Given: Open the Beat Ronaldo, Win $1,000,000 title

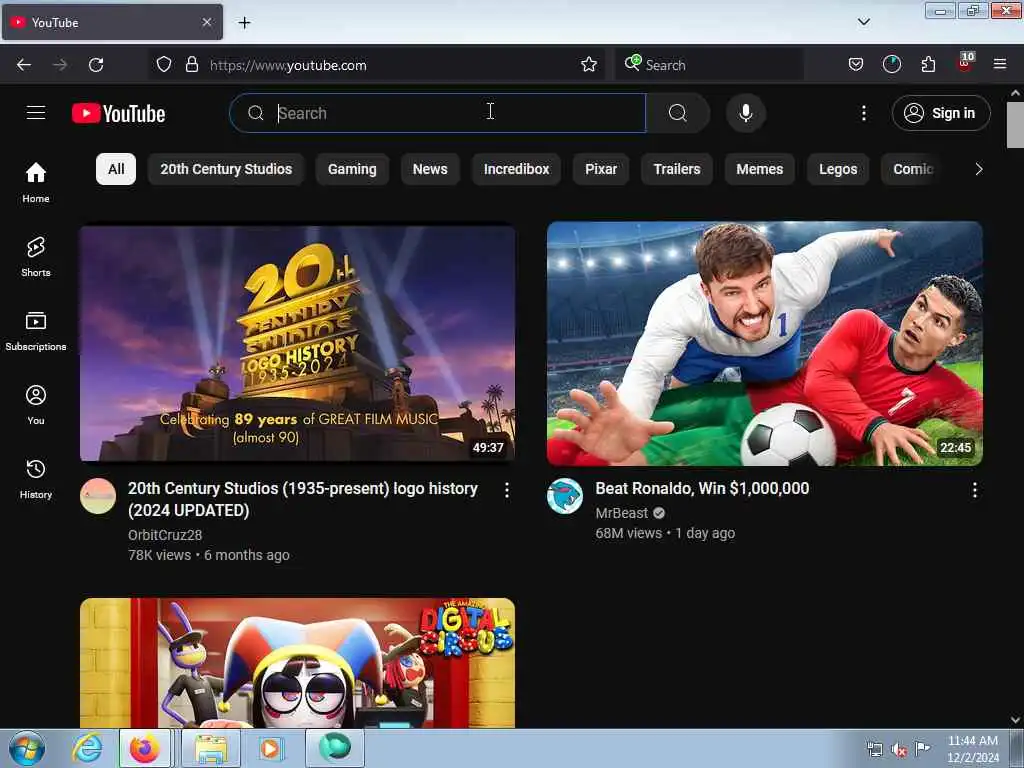Looking at the screenshot, I should [702, 488].
